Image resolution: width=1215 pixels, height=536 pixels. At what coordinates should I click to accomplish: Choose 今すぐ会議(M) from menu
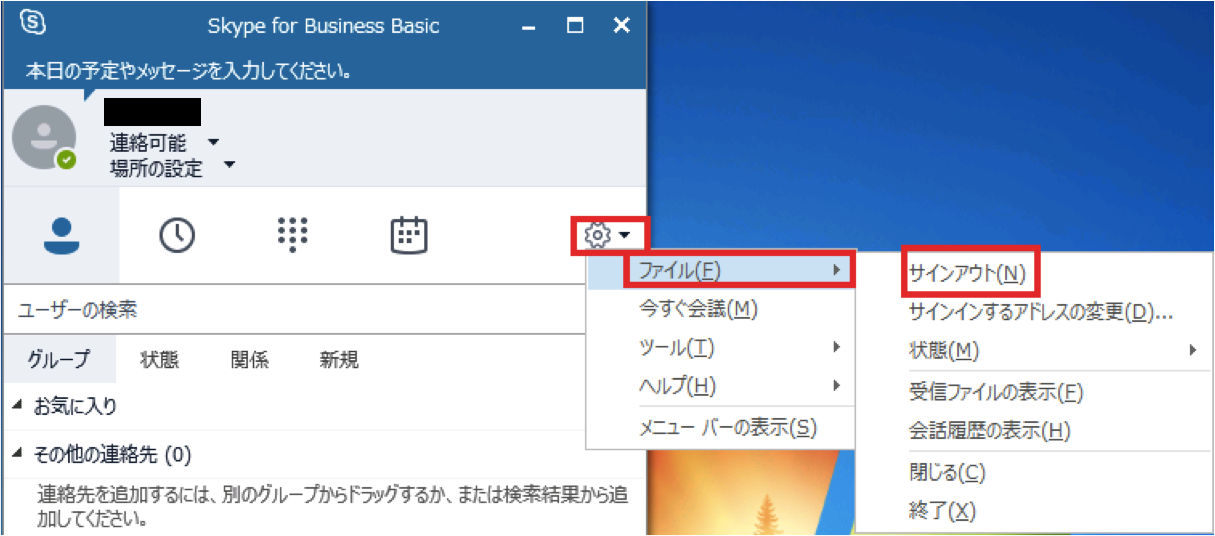[x=720, y=309]
